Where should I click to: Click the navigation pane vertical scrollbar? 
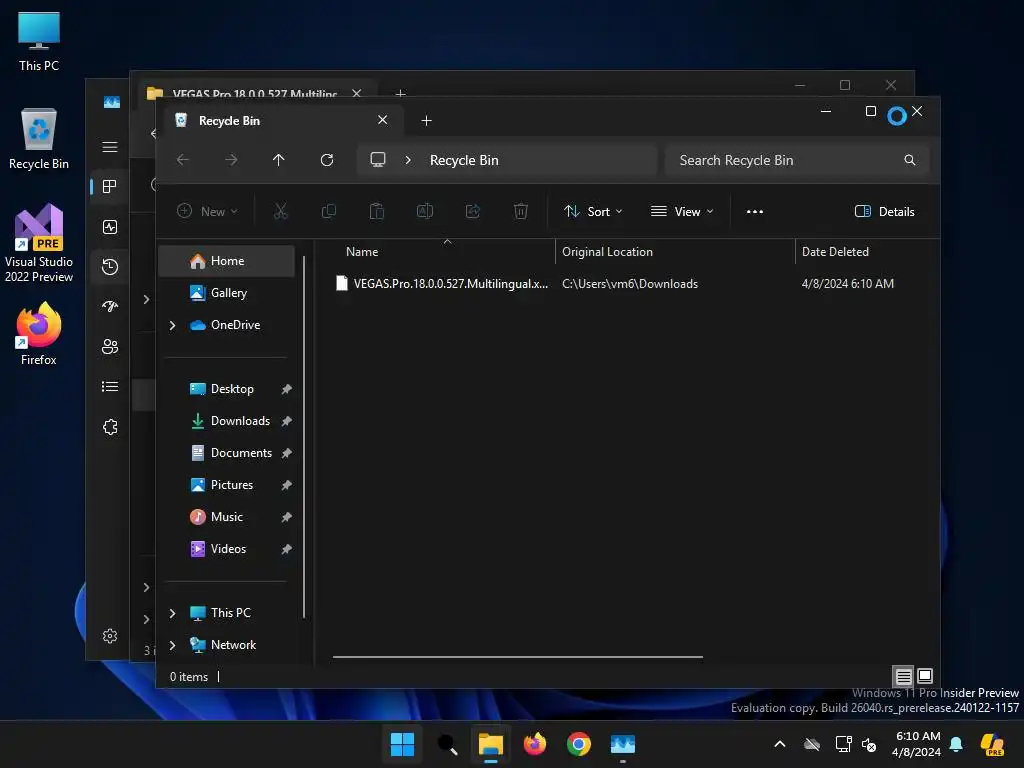click(304, 436)
